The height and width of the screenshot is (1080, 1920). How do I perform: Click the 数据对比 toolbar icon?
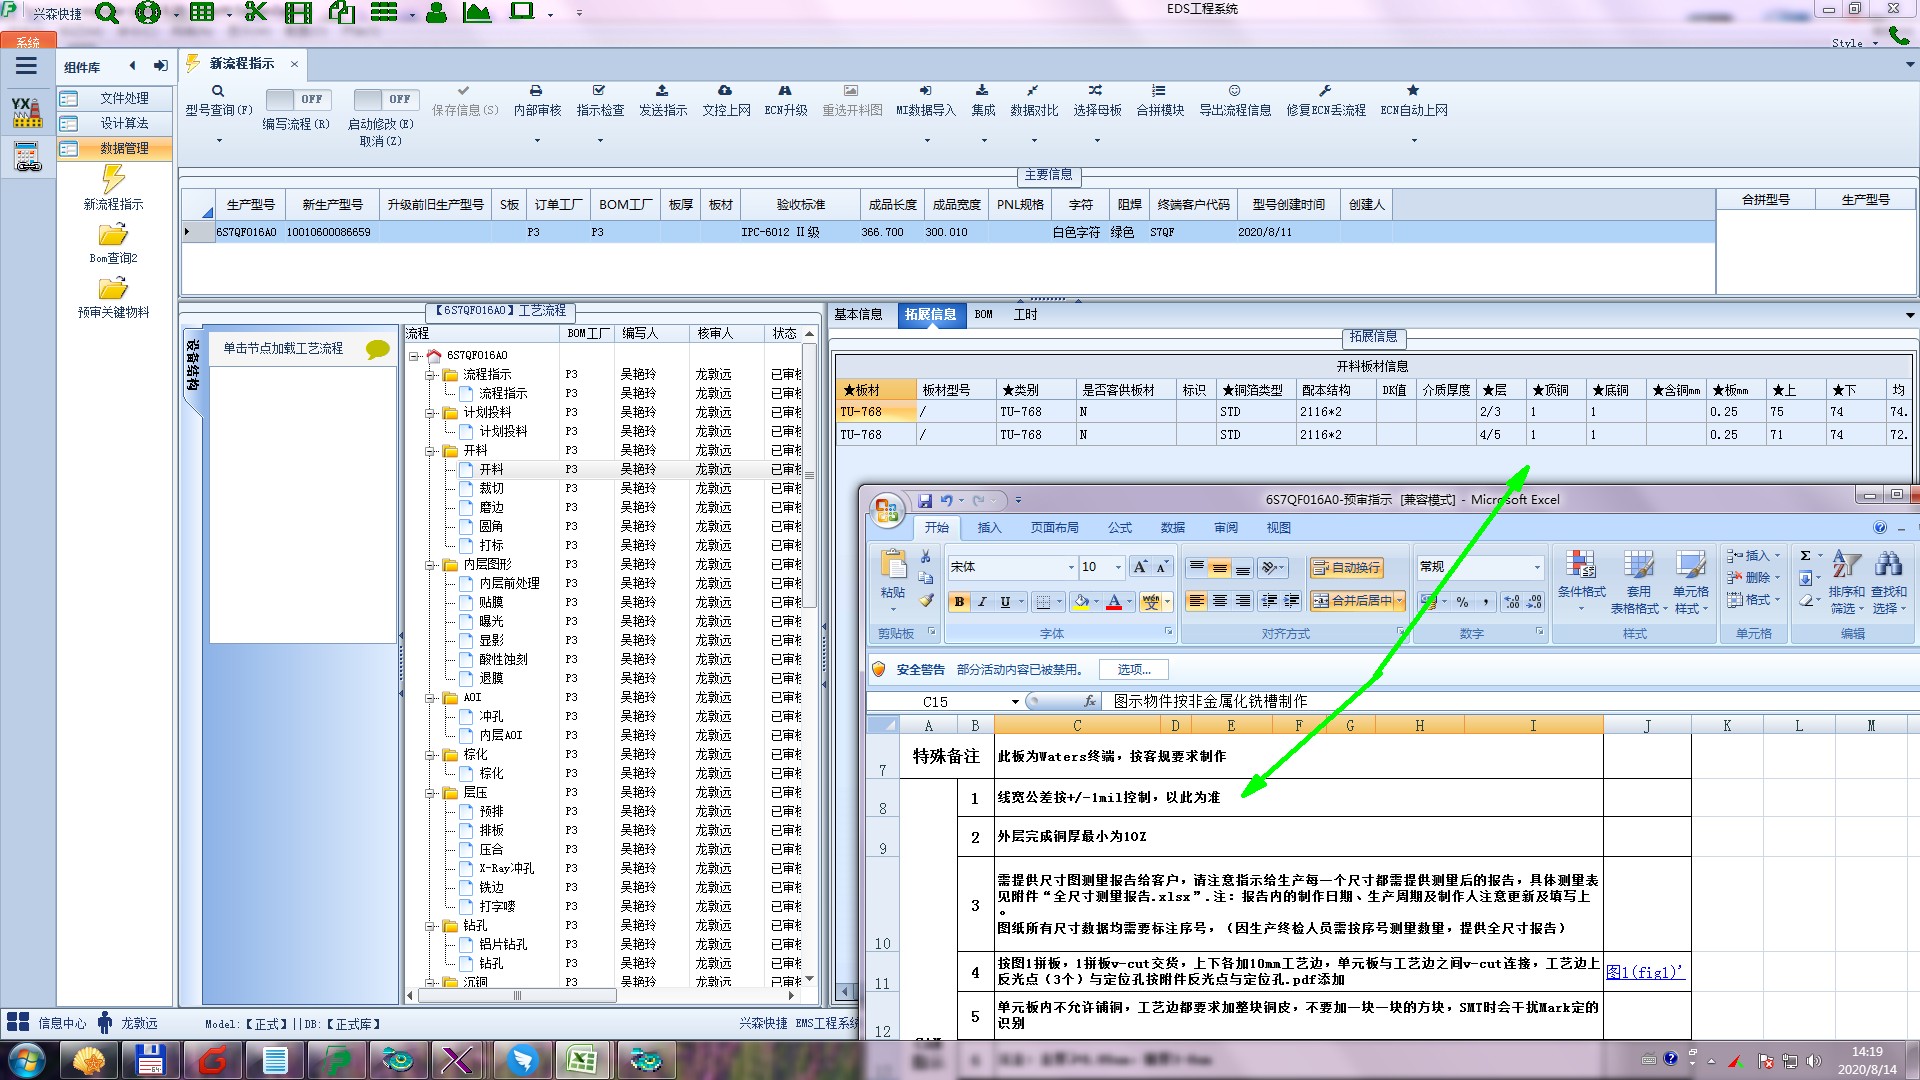click(1033, 91)
